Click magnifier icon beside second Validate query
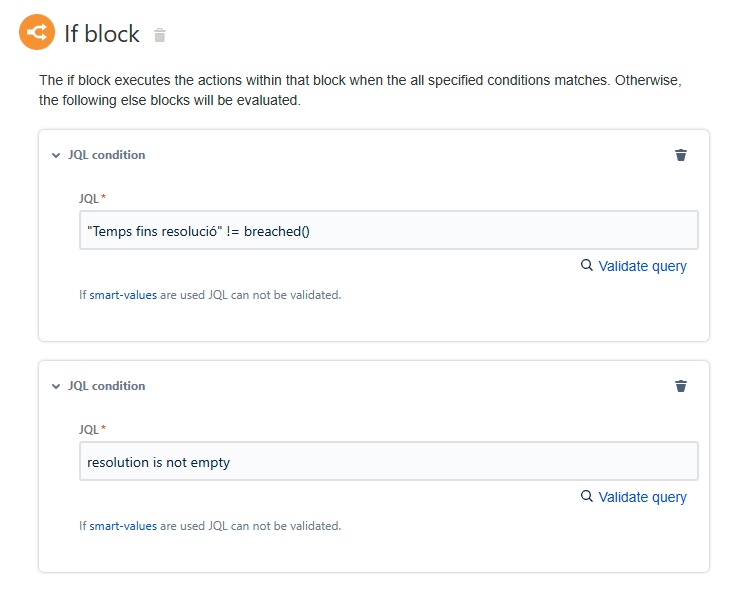Image resolution: width=729 pixels, height=589 pixels. click(587, 497)
